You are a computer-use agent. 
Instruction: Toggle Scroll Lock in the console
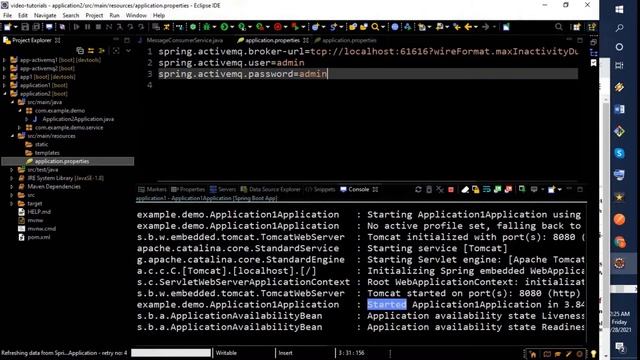click(x=476, y=189)
